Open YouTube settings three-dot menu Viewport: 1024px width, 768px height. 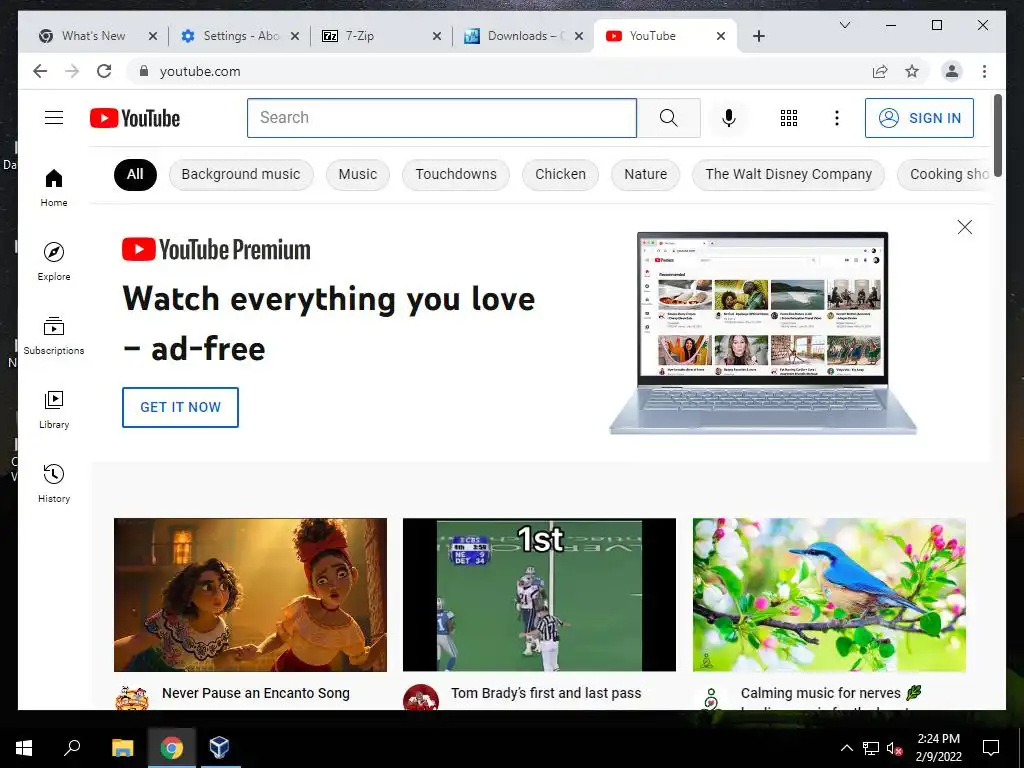click(837, 118)
